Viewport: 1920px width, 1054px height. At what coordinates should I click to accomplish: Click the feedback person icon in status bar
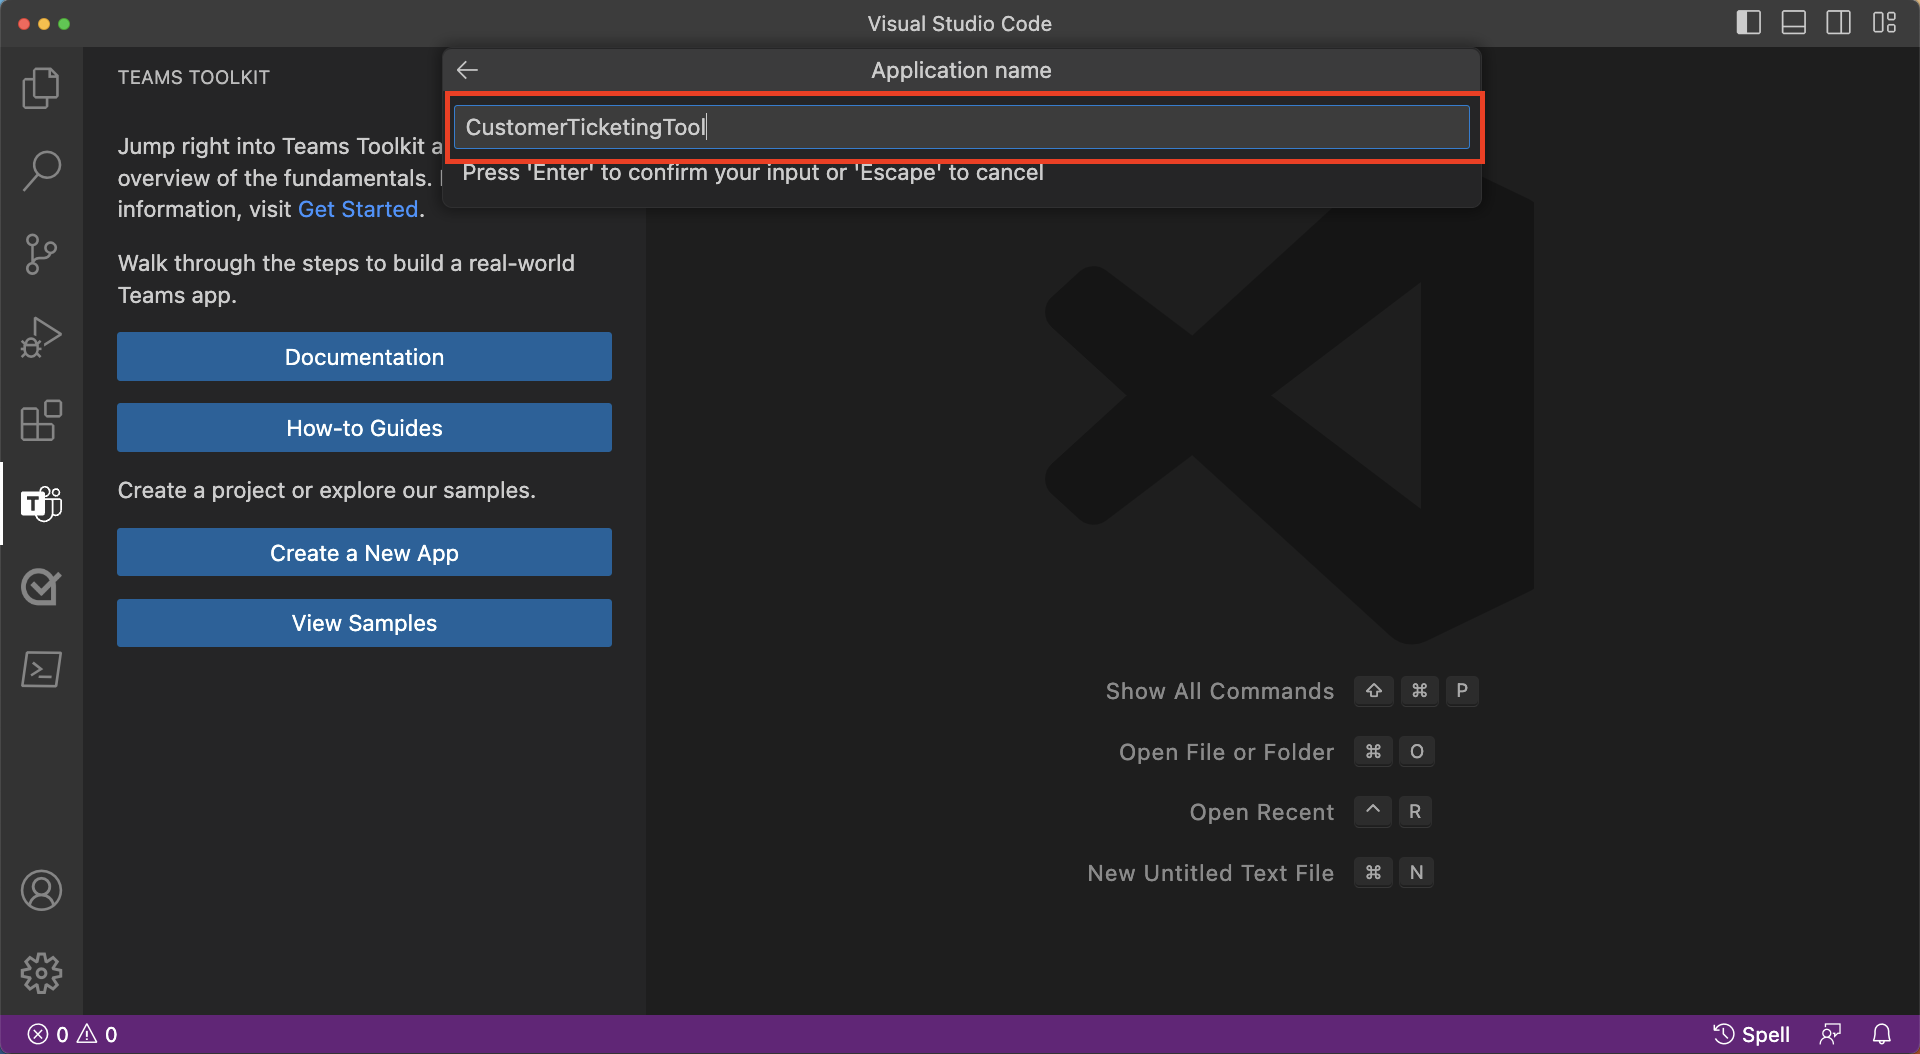click(x=1830, y=1034)
